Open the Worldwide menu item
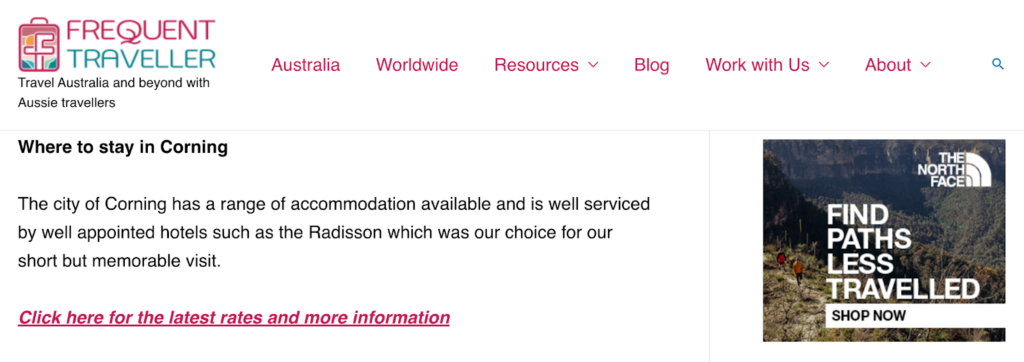 coord(417,65)
